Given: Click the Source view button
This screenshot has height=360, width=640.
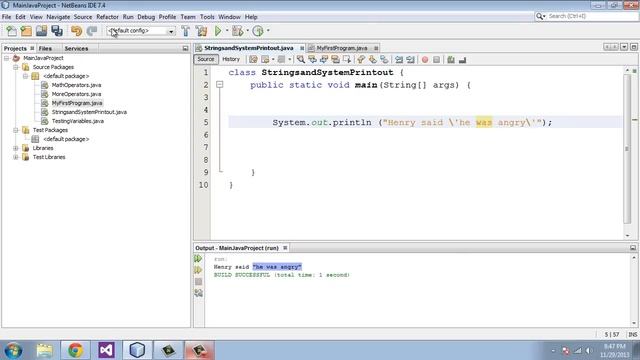Looking at the screenshot, I should coord(206,59).
